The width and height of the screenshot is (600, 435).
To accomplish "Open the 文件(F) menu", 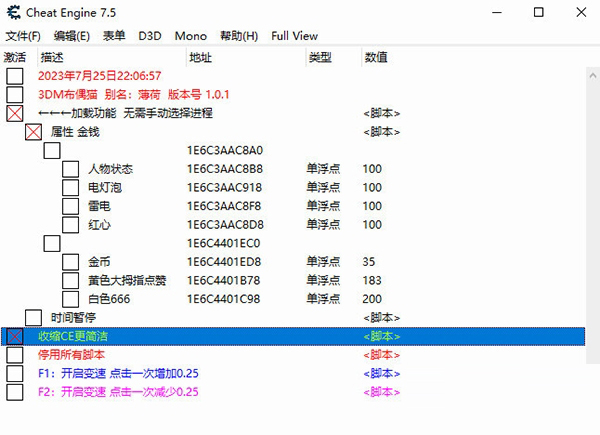I will point(23,36).
